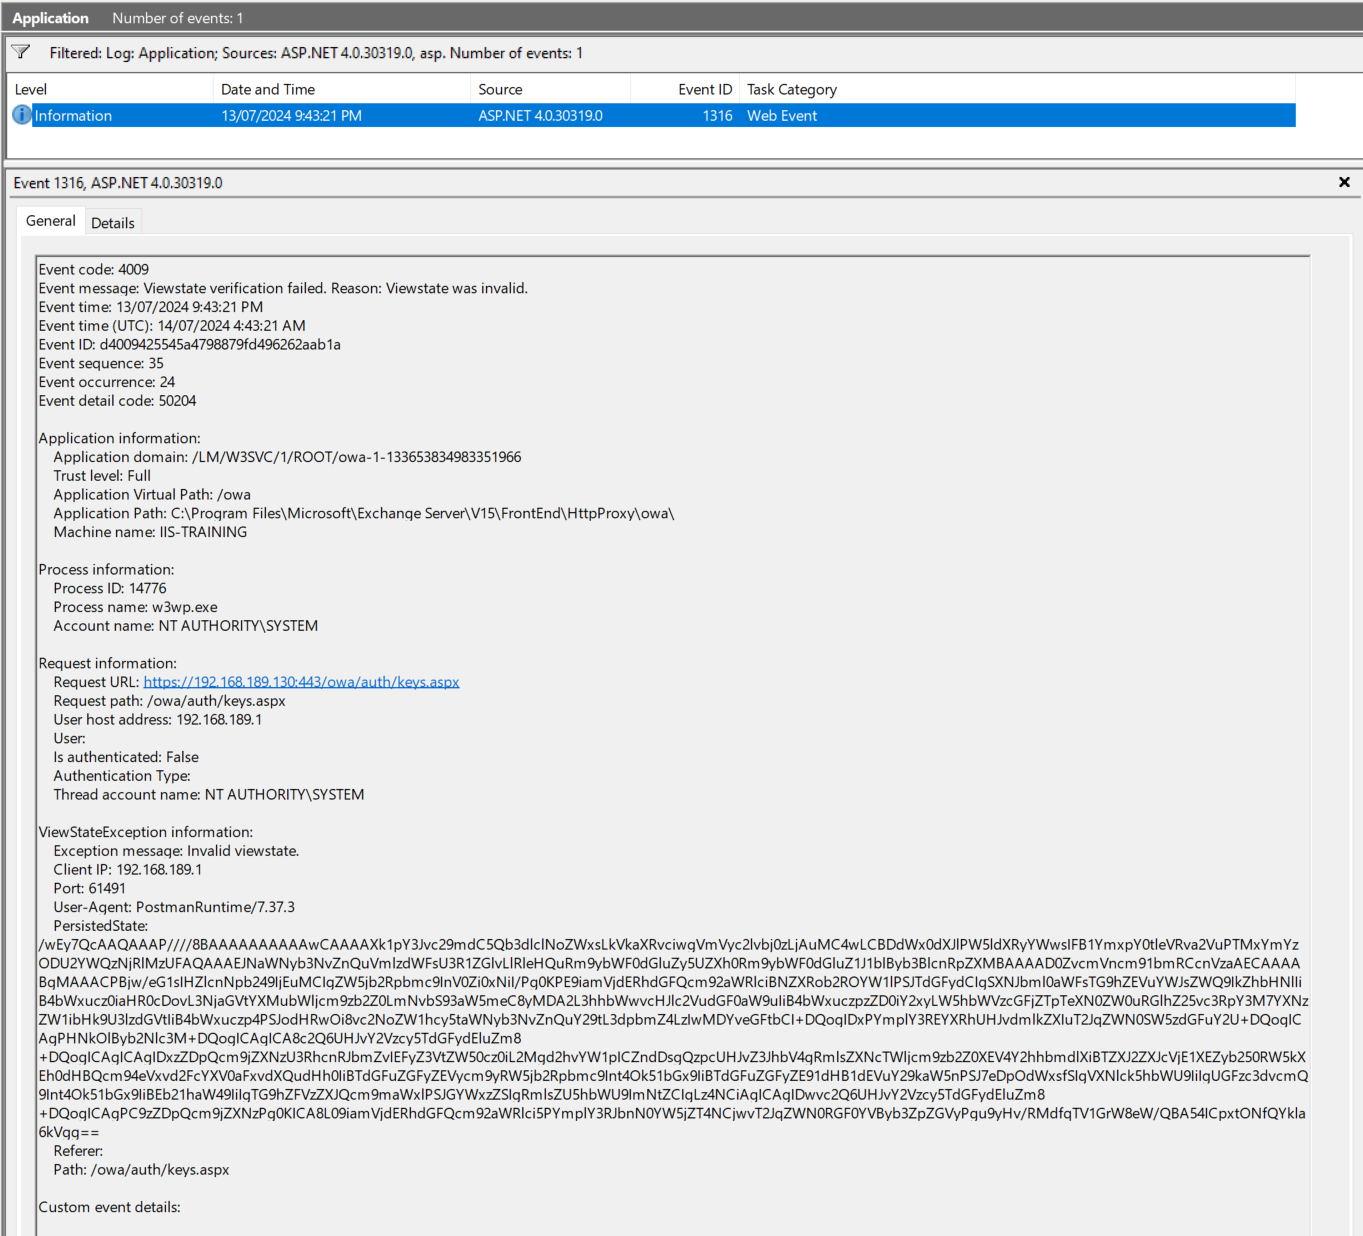Screen dimensions: 1363x1236
Task: Click the Task Category column header
Action: (x=791, y=89)
